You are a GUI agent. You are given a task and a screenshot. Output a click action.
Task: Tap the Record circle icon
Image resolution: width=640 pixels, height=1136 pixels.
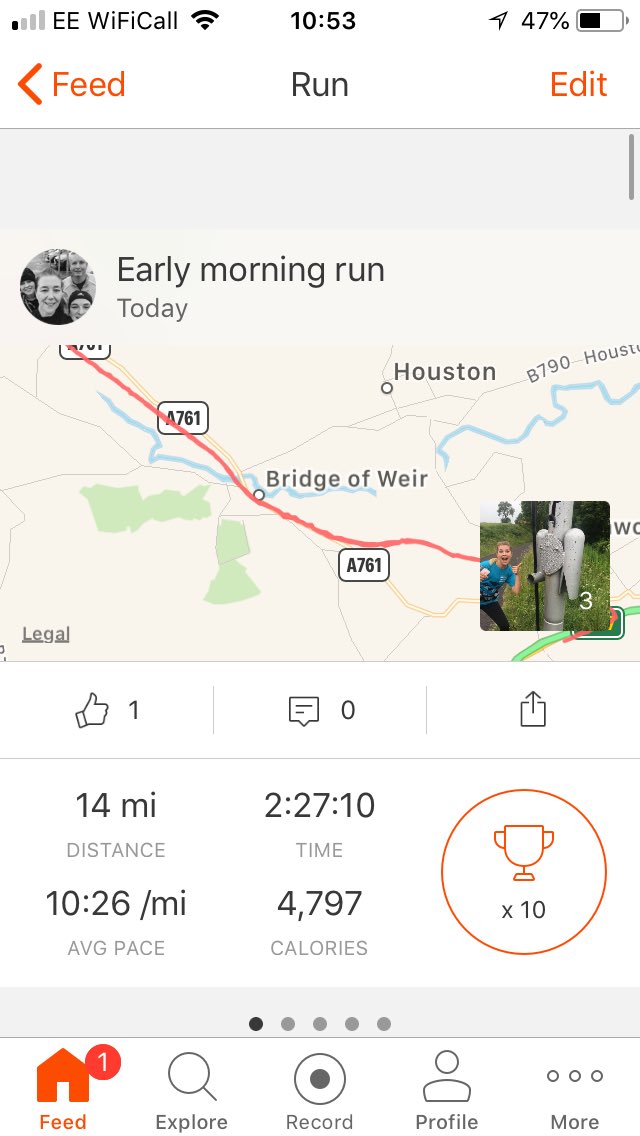coord(320,1079)
